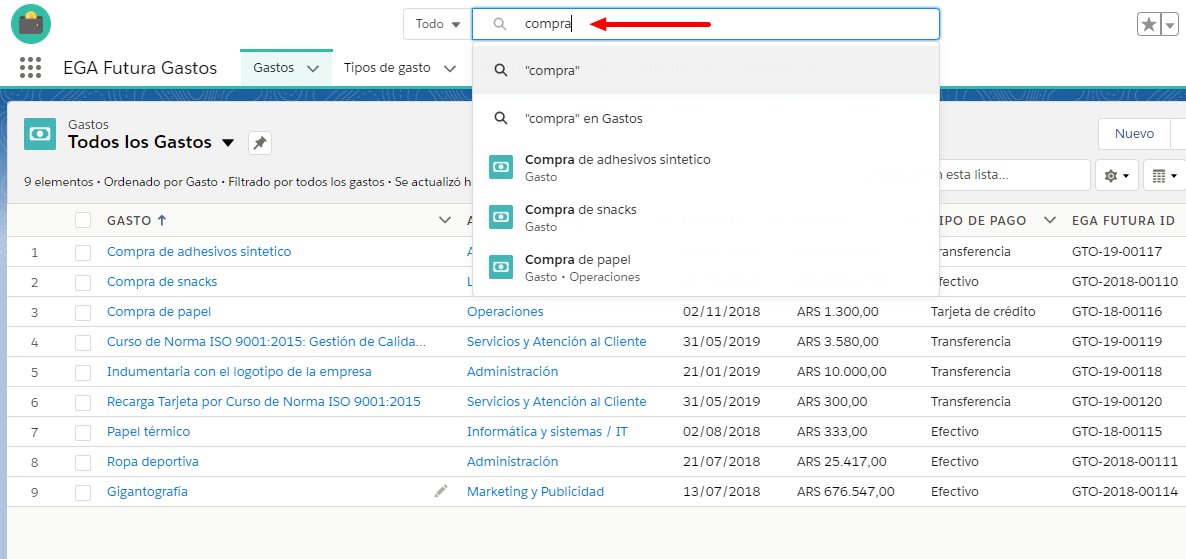The width and height of the screenshot is (1186, 559).
Task: Click the GTO-2018-00114 cell
Action: point(1125,492)
